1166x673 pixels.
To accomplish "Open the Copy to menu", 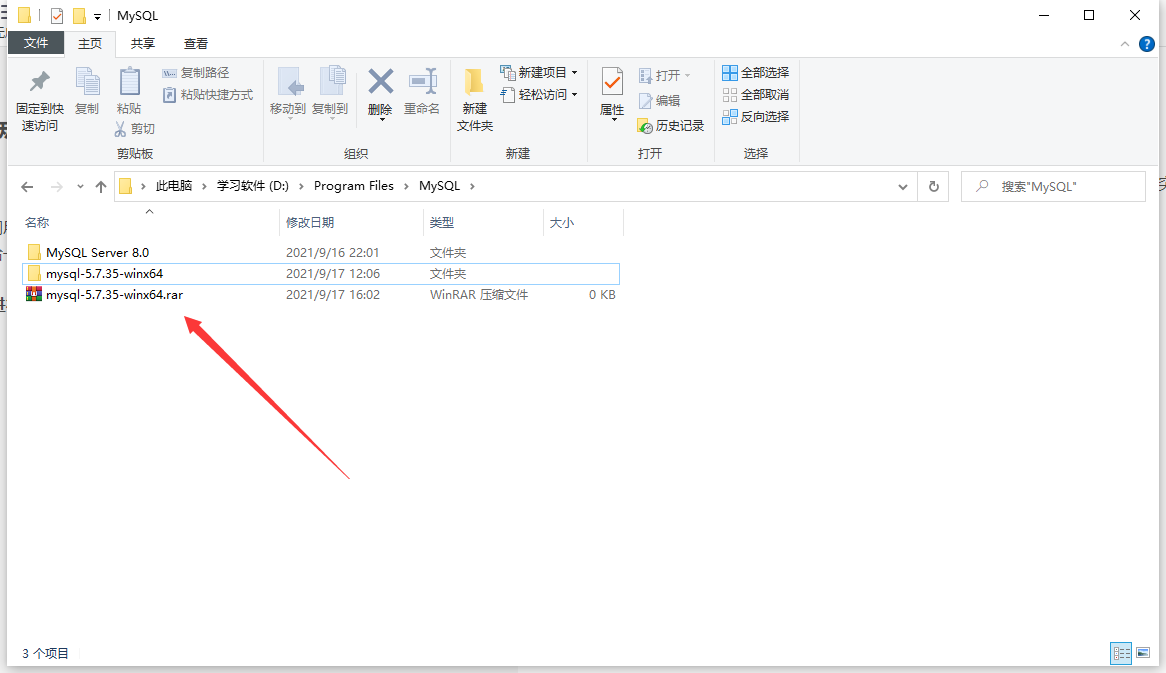I will [330, 92].
